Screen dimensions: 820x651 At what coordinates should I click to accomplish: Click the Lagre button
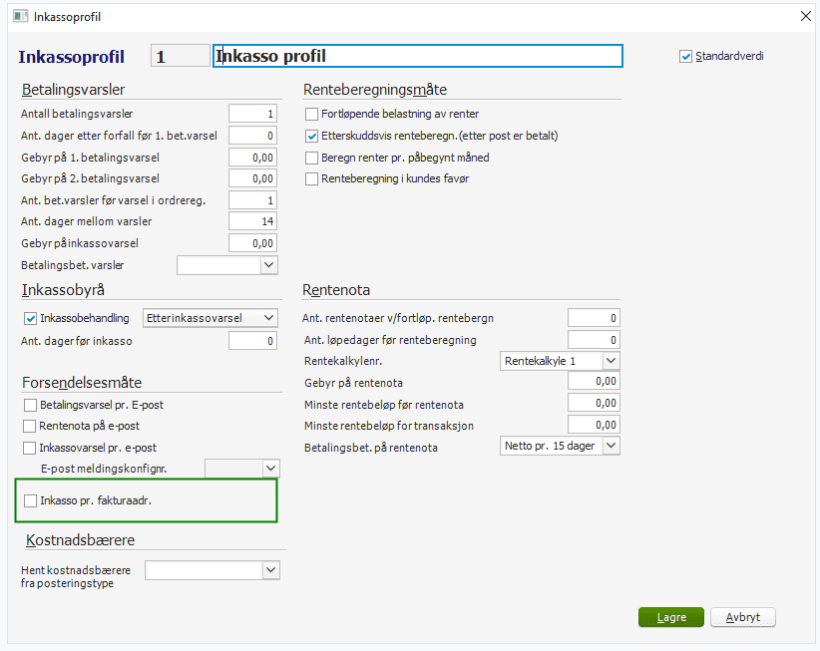671,618
